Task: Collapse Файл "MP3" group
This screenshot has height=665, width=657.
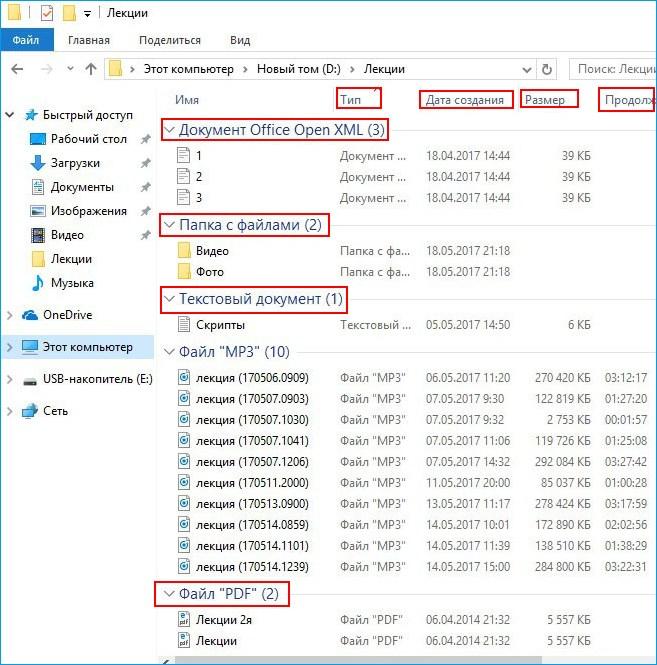Action: pyautogui.click(x=169, y=352)
